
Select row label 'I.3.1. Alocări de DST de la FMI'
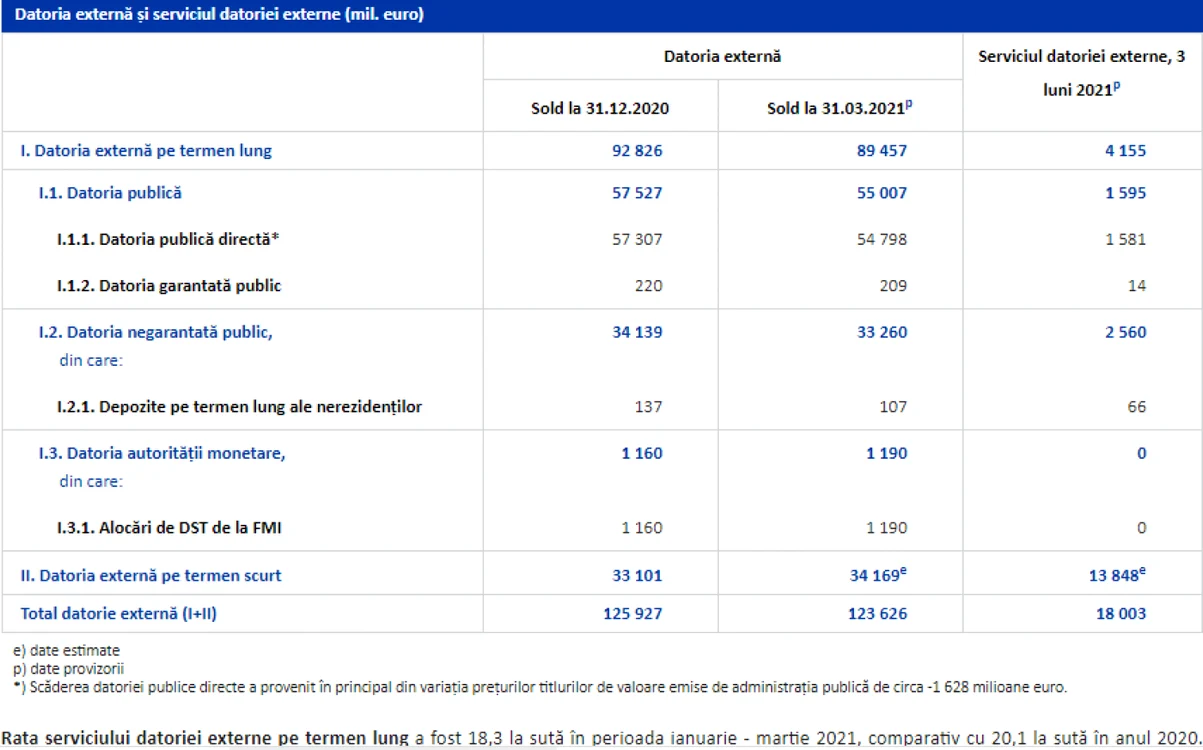click(x=169, y=527)
